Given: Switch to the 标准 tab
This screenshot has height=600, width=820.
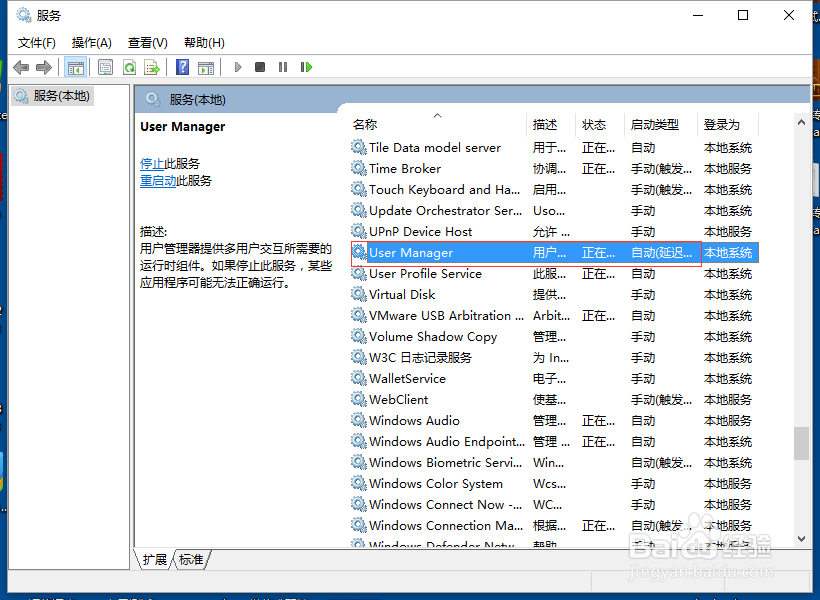Looking at the screenshot, I should (190, 560).
